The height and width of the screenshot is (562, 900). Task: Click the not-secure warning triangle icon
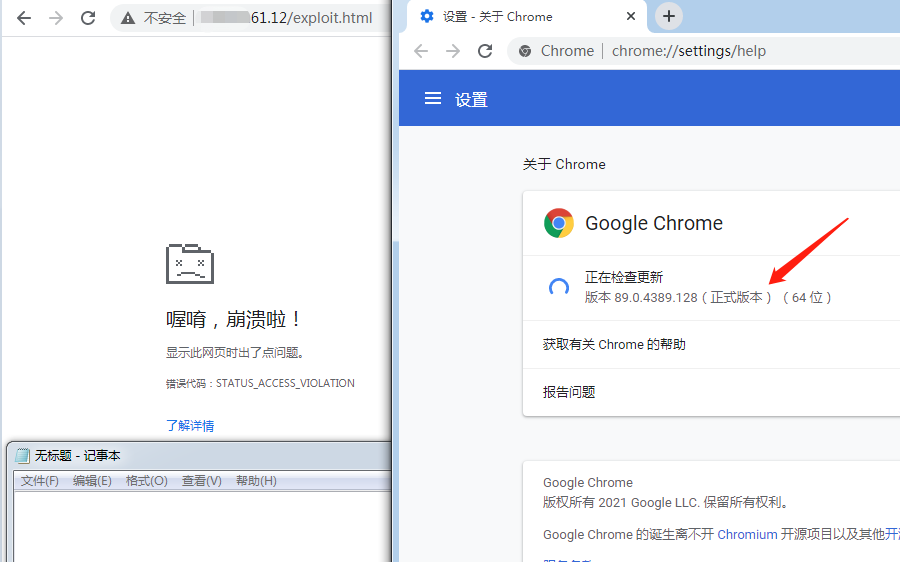(128, 18)
